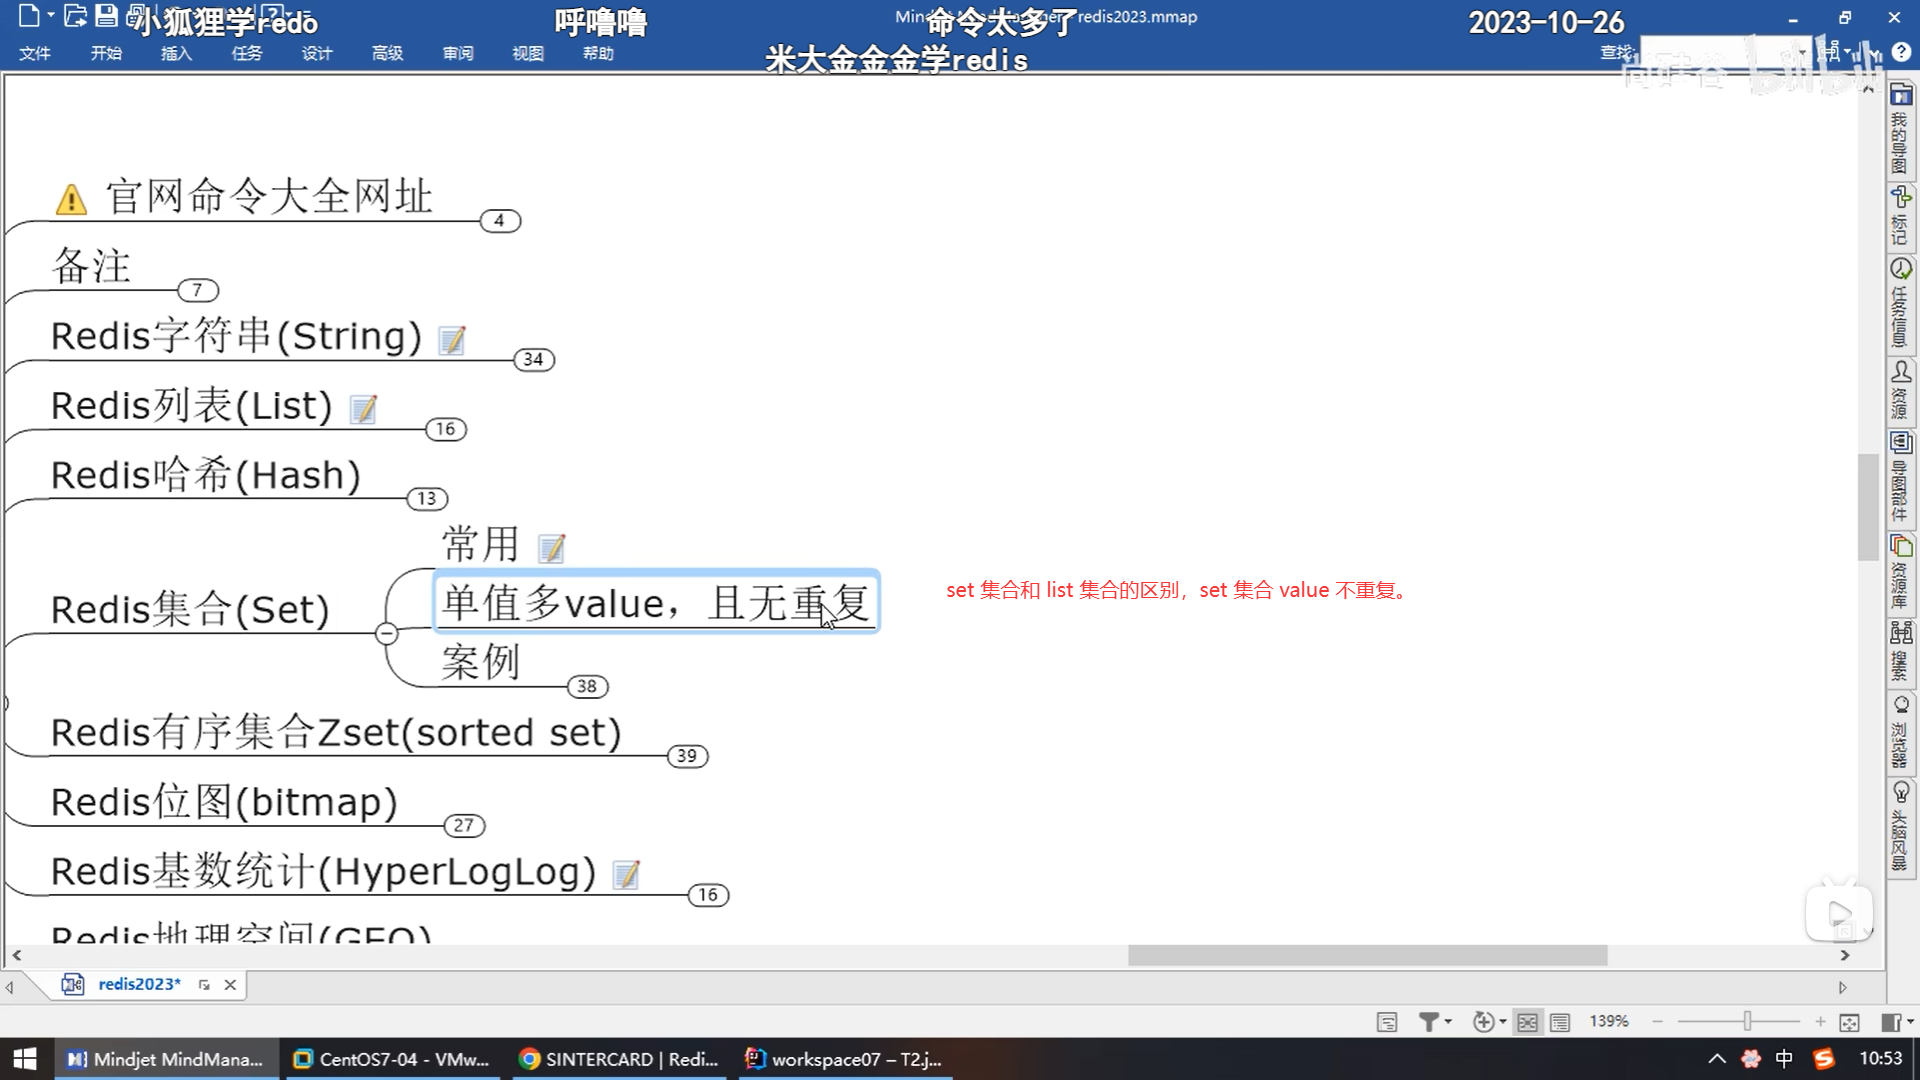The image size is (1920, 1080).
Task: Toggle outline view mode in status bar
Action: (x=1560, y=1022)
